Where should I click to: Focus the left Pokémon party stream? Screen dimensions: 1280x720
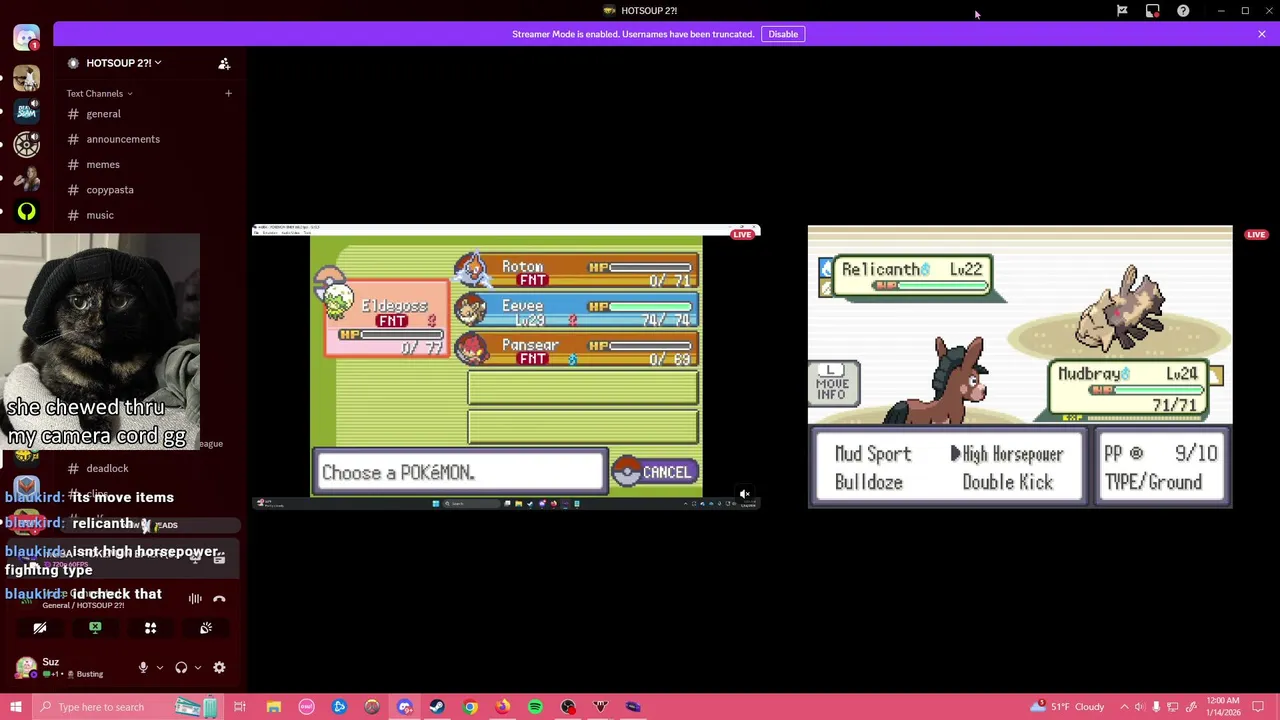[x=506, y=367]
